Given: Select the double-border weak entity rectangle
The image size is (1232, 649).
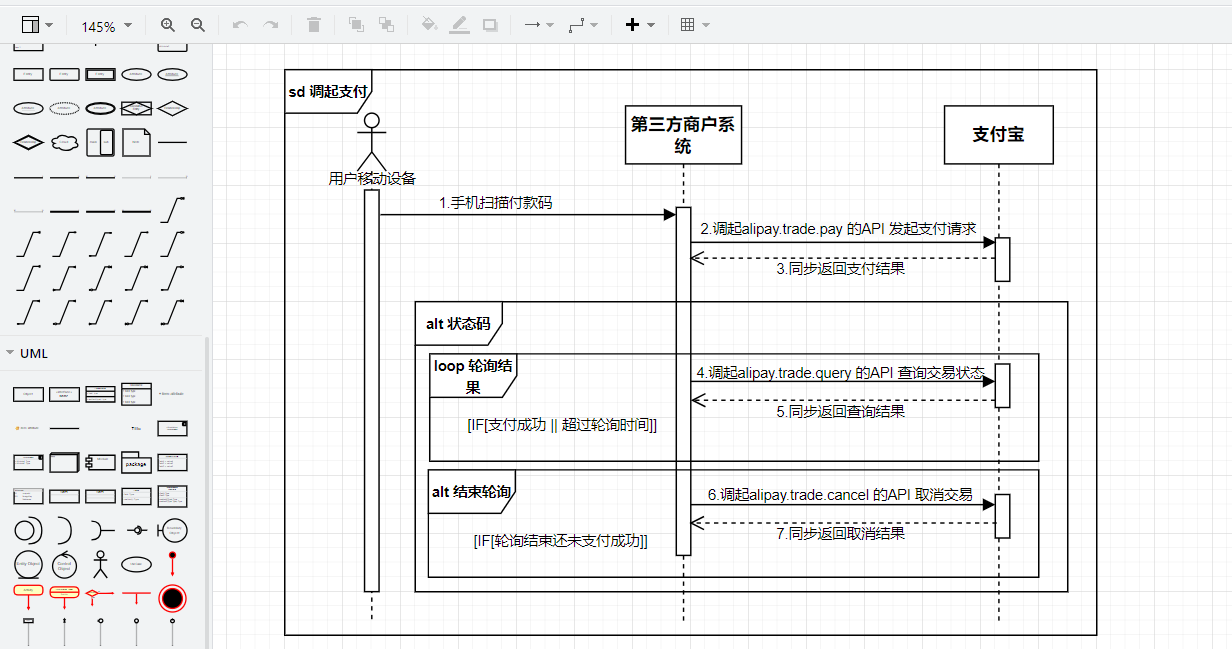Looking at the screenshot, I should (x=100, y=74).
